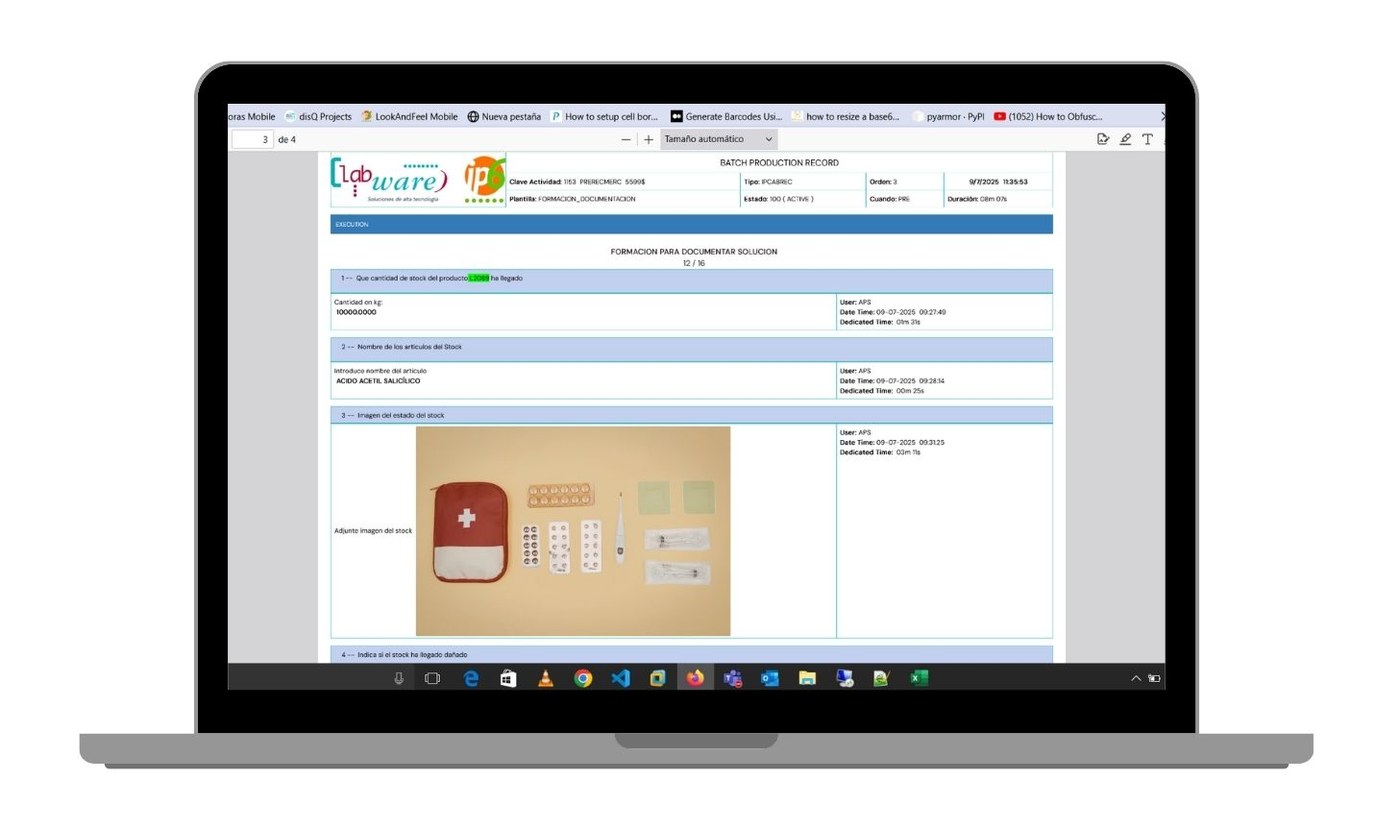Switch to Firefox in the taskbar

(x=695, y=678)
